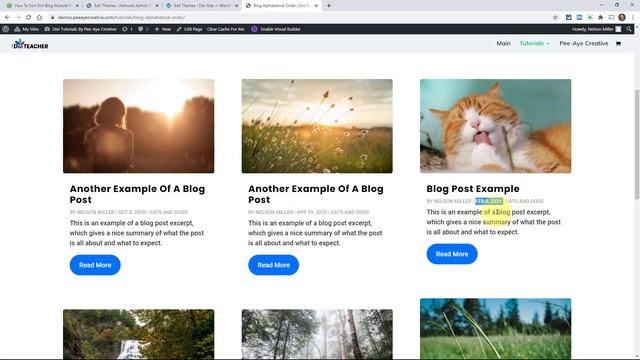
Task: Expand the Tutorials dropdown menu
Action: click(534, 43)
